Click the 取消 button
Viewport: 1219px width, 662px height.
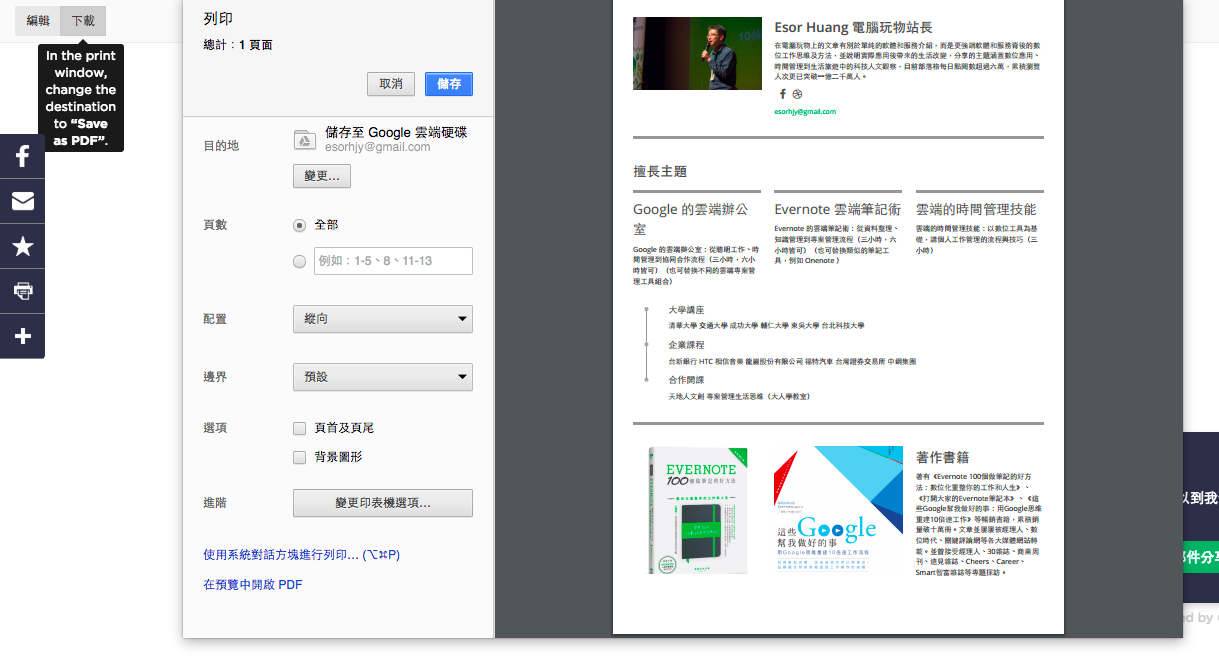click(x=391, y=84)
